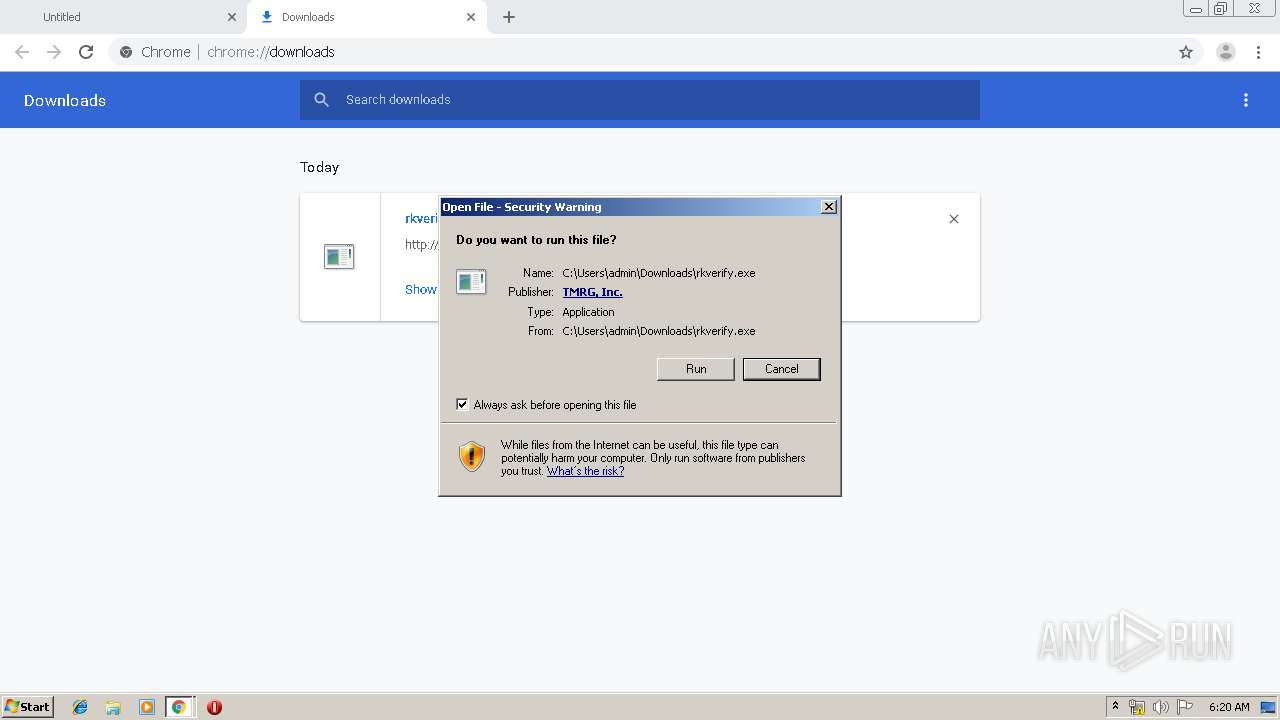The image size is (1280, 720).
Task: Click the Show desktop button
Action: 1269,707
